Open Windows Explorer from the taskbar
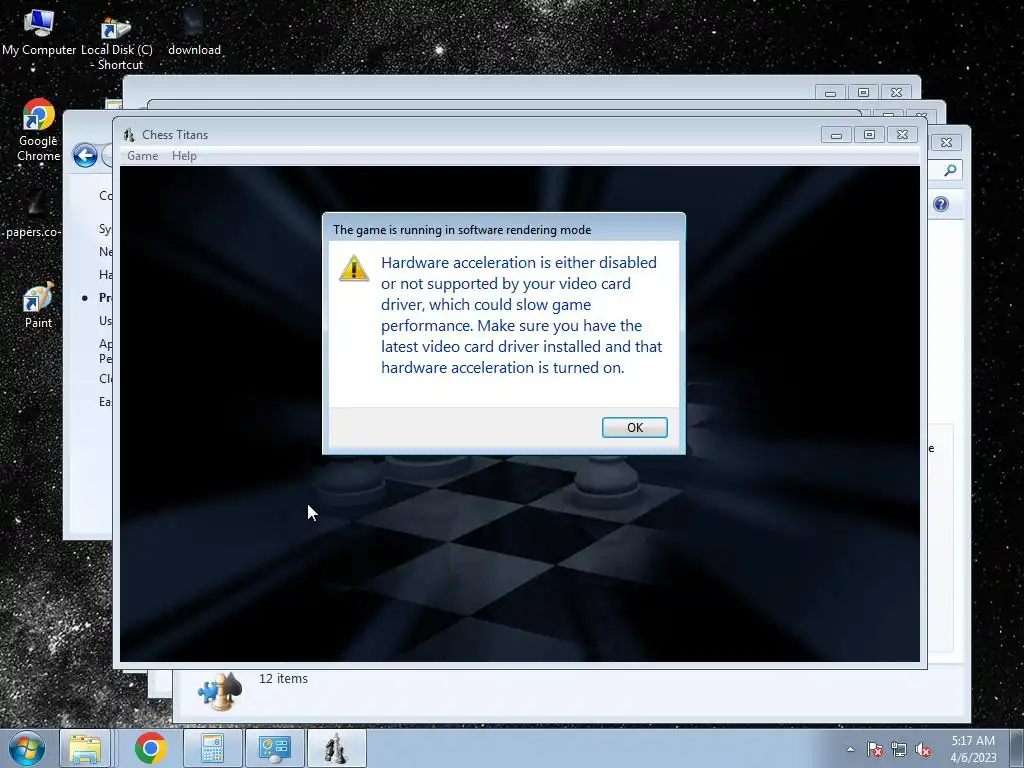 click(x=85, y=748)
